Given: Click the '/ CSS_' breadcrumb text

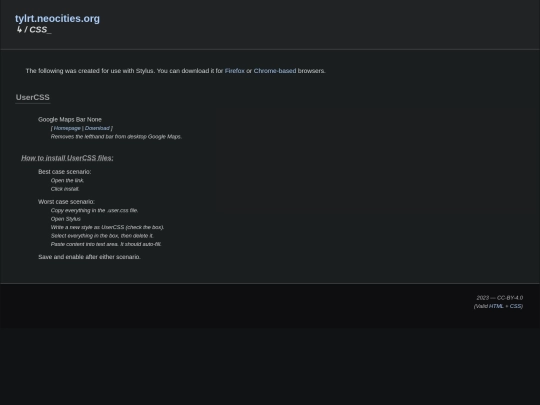Looking at the screenshot, I should click(38, 30).
